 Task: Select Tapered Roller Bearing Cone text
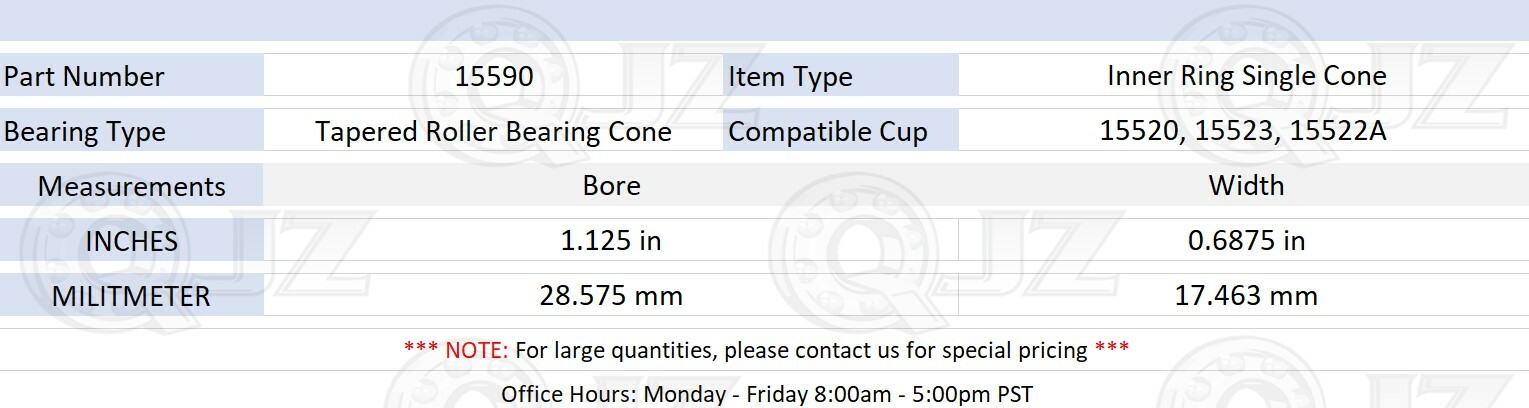(x=493, y=131)
